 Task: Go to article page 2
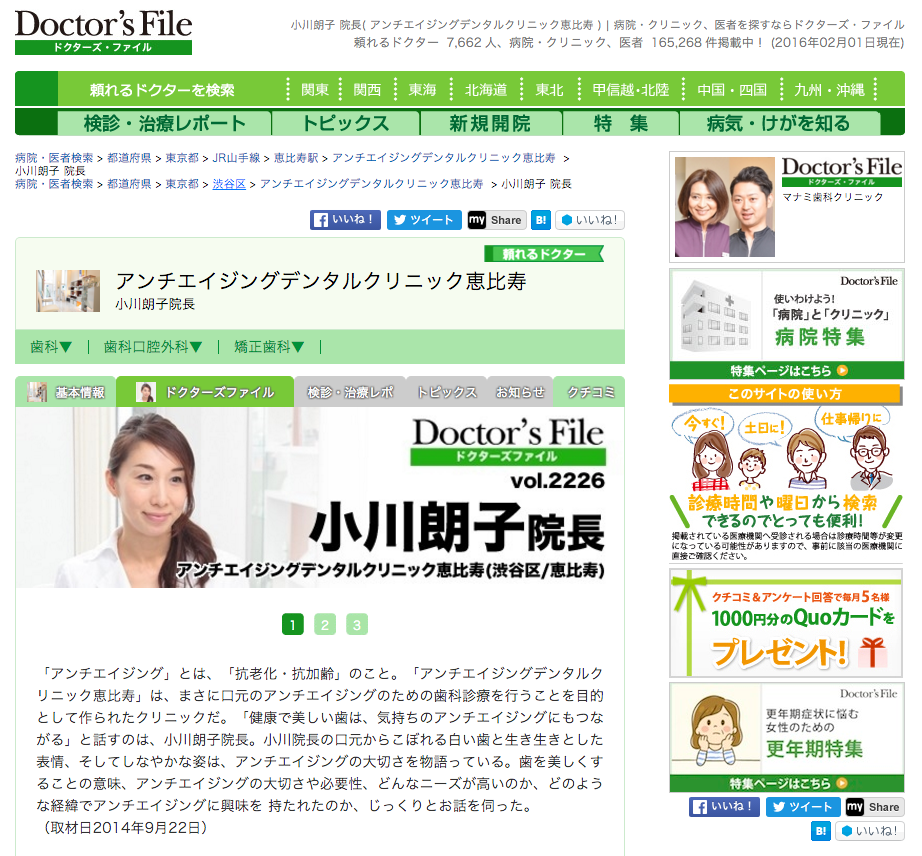coord(325,624)
